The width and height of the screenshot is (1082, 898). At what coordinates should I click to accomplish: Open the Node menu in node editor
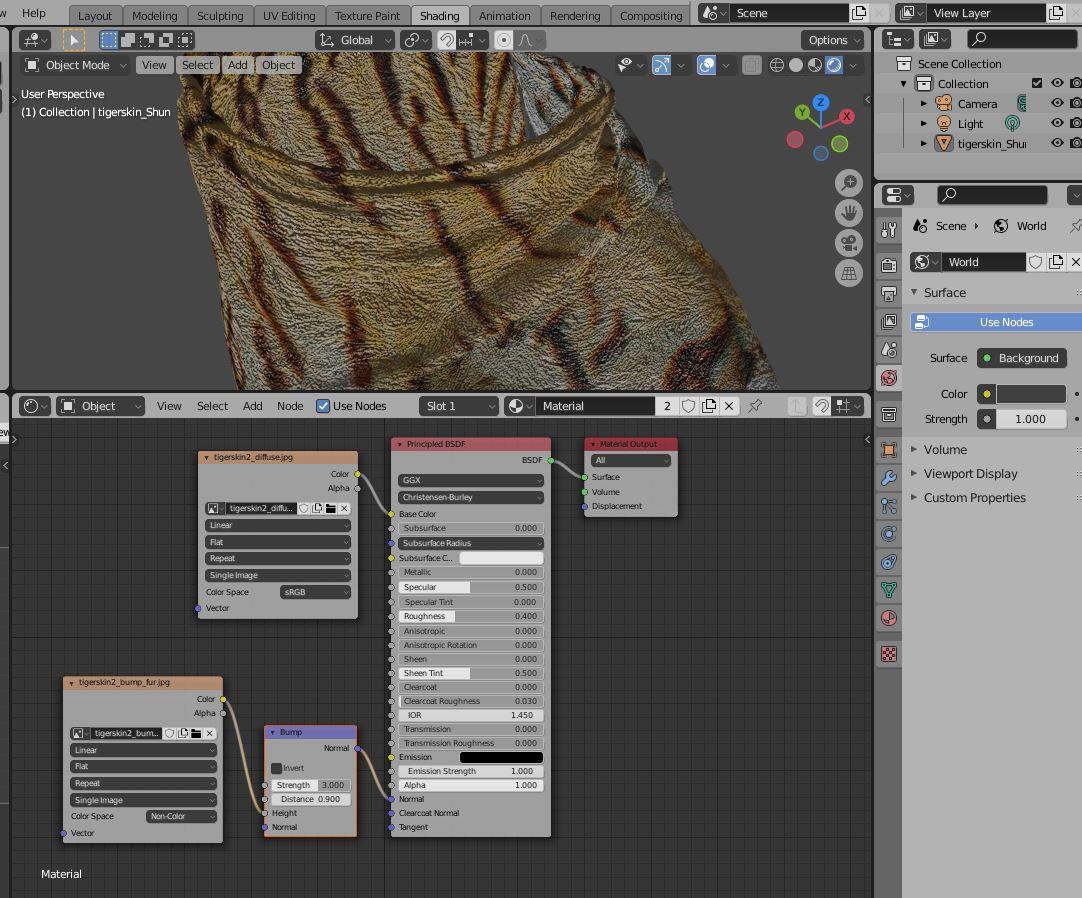point(290,406)
